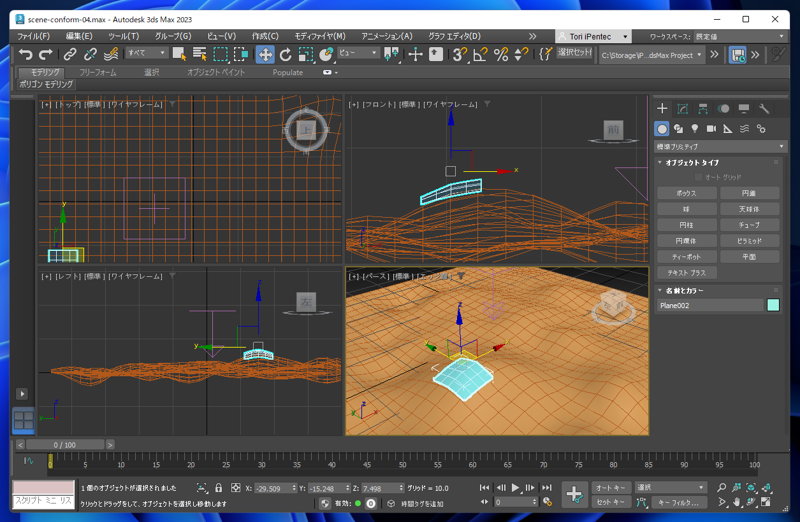800x522 pixels.
Task: Open the user account Tori iPentec dropdown
Action: point(593,36)
